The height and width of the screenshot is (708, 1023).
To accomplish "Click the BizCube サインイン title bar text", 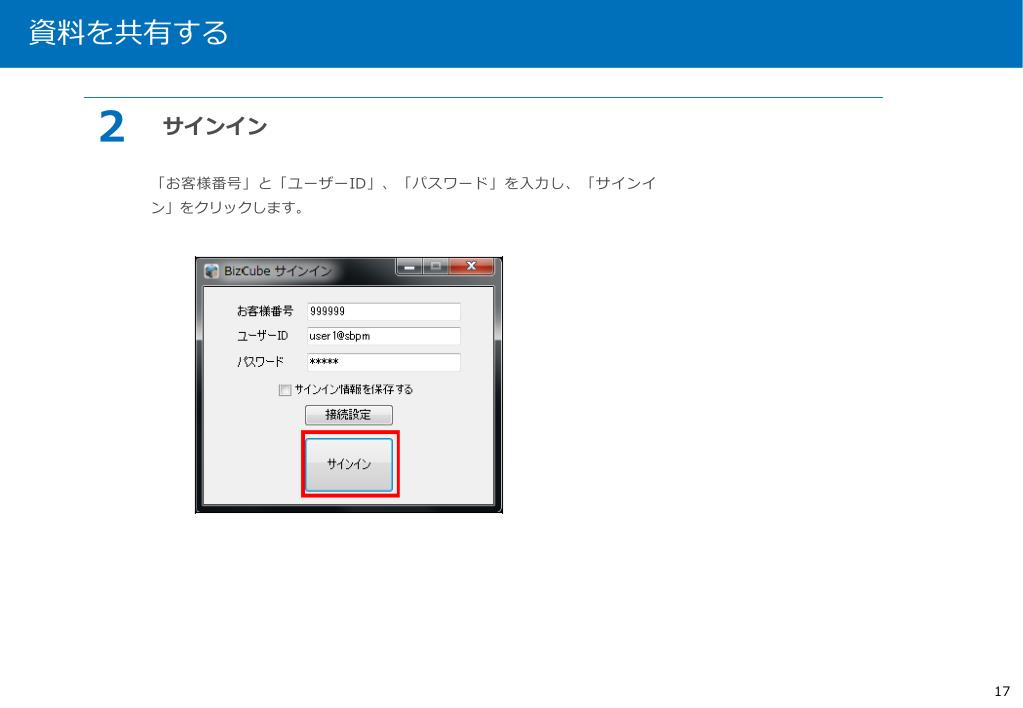I will (x=278, y=271).
